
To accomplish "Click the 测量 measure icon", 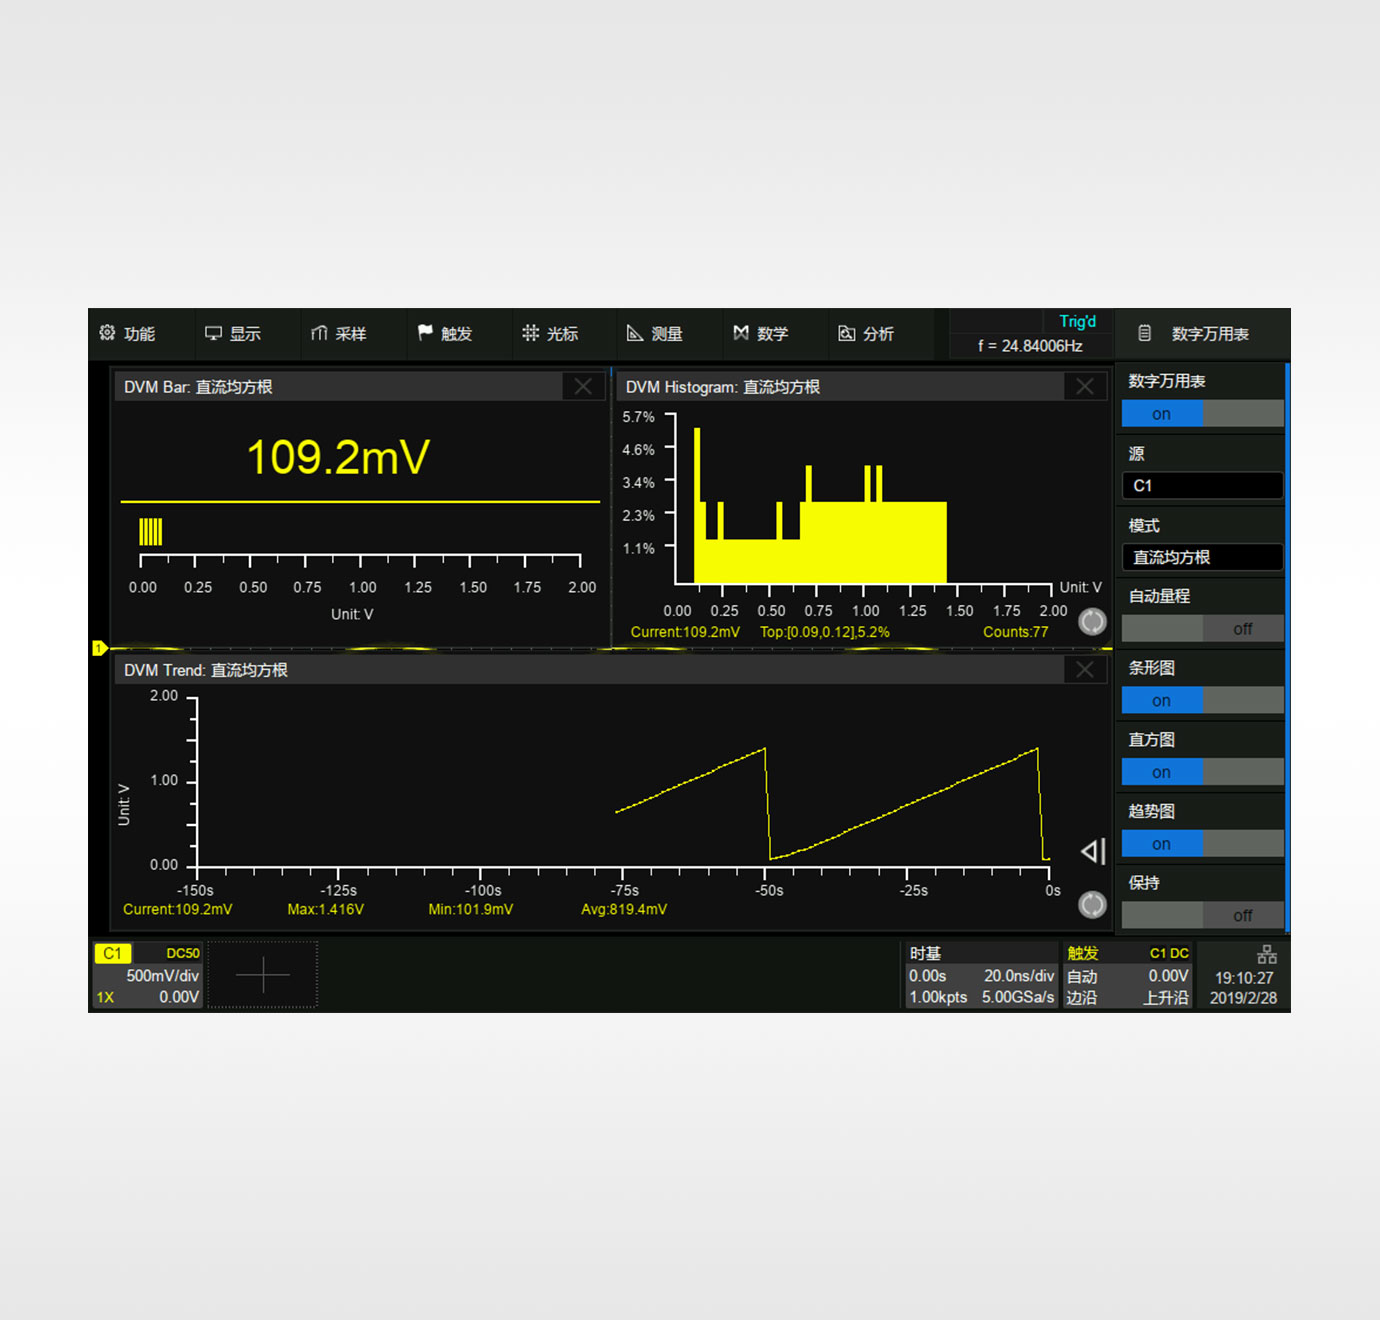I will tap(635, 333).
